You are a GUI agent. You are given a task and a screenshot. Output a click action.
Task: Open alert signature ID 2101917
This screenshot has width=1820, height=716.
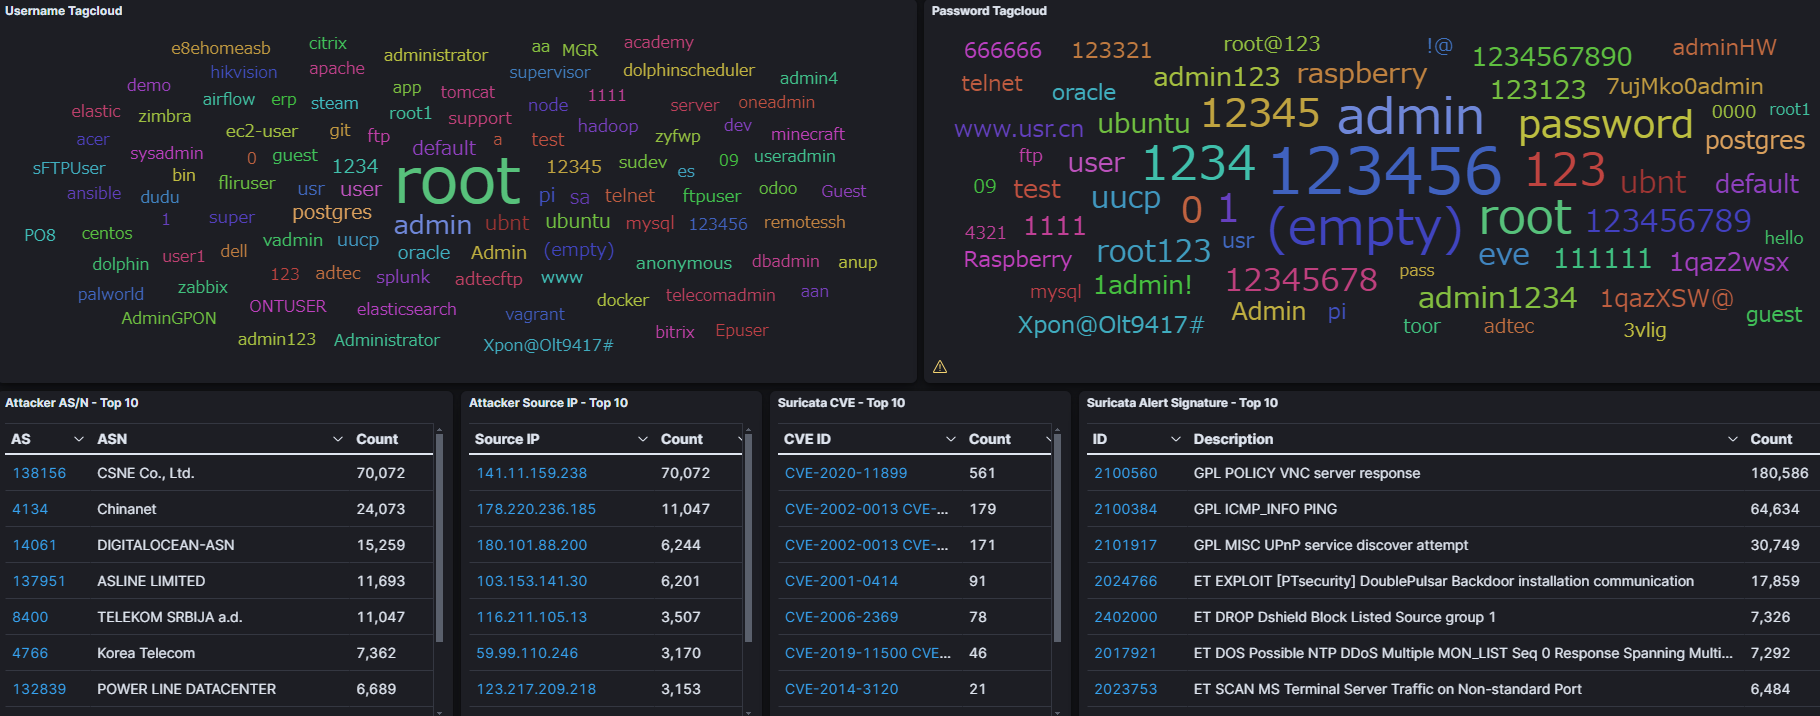pos(1125,545)
